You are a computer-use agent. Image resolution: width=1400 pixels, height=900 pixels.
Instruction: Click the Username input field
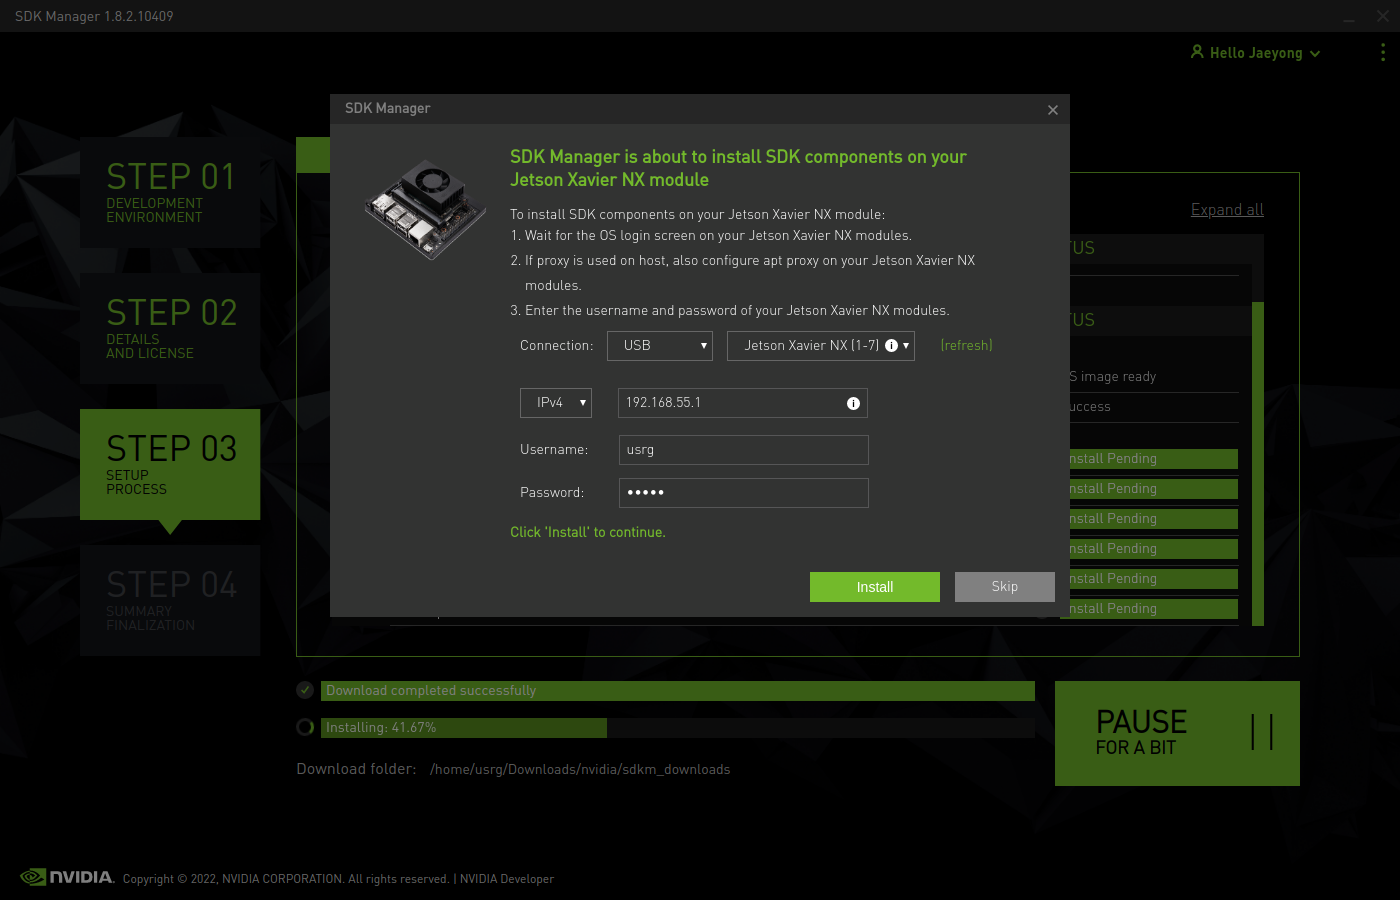(x=743, y=450)
